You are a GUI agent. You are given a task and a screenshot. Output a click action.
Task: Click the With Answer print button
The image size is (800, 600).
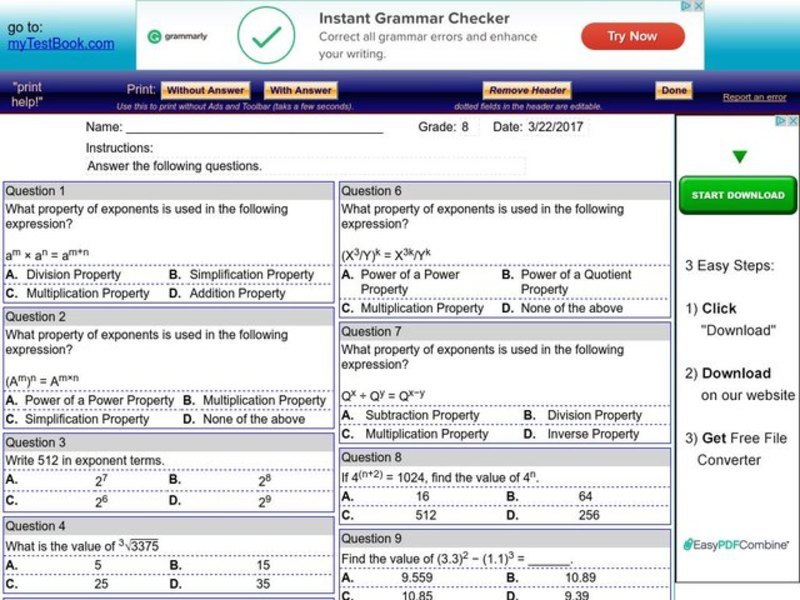[300, 89]
